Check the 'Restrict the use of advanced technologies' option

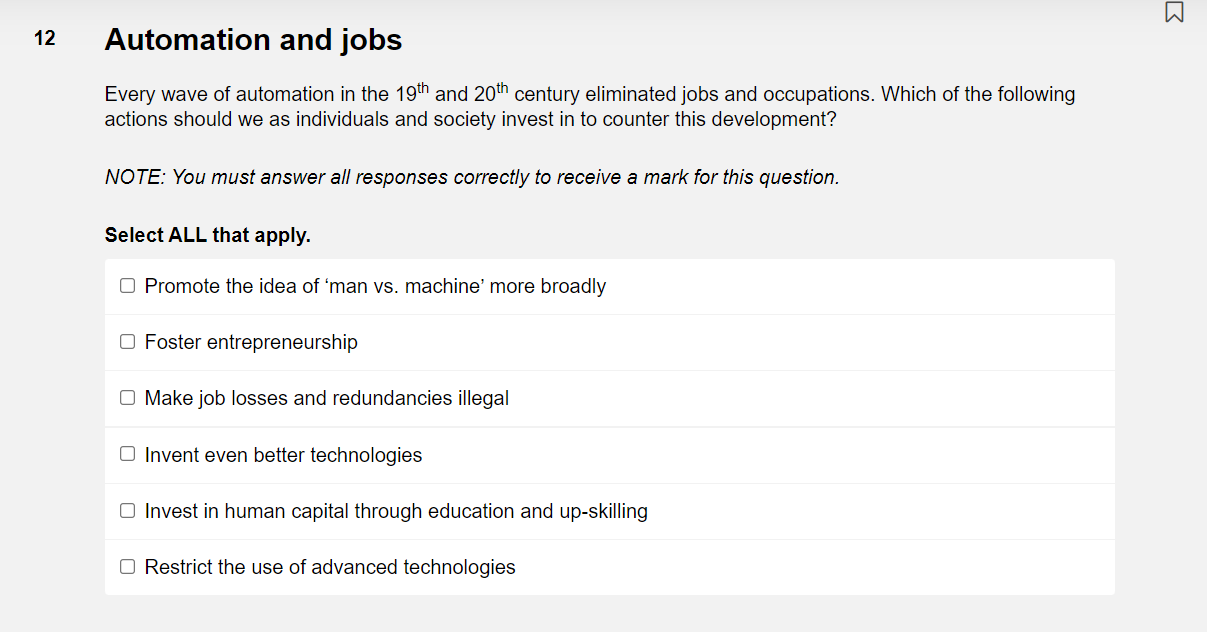(x=127, y=566)
